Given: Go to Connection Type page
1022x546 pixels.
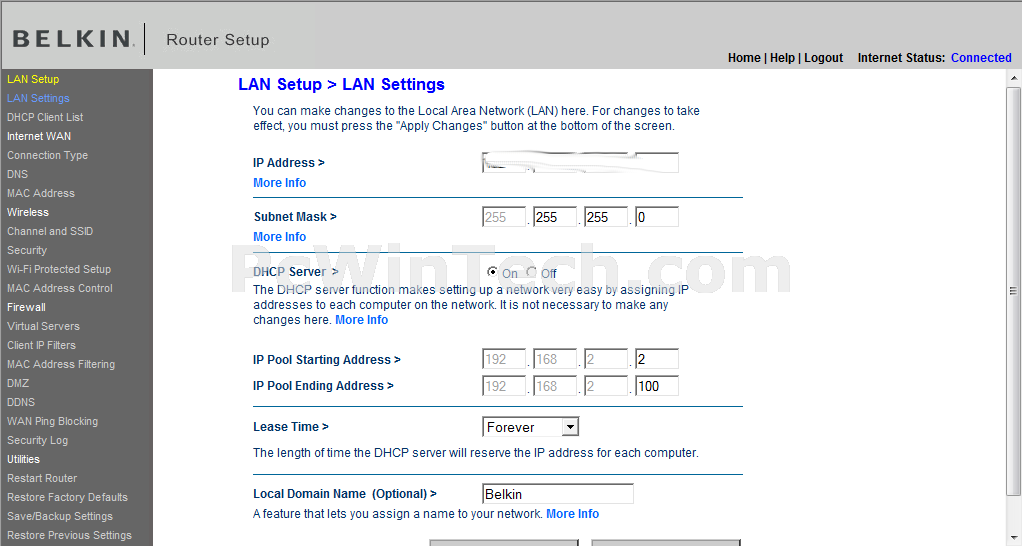Looking at the screenshot, I should coord(48,155).
